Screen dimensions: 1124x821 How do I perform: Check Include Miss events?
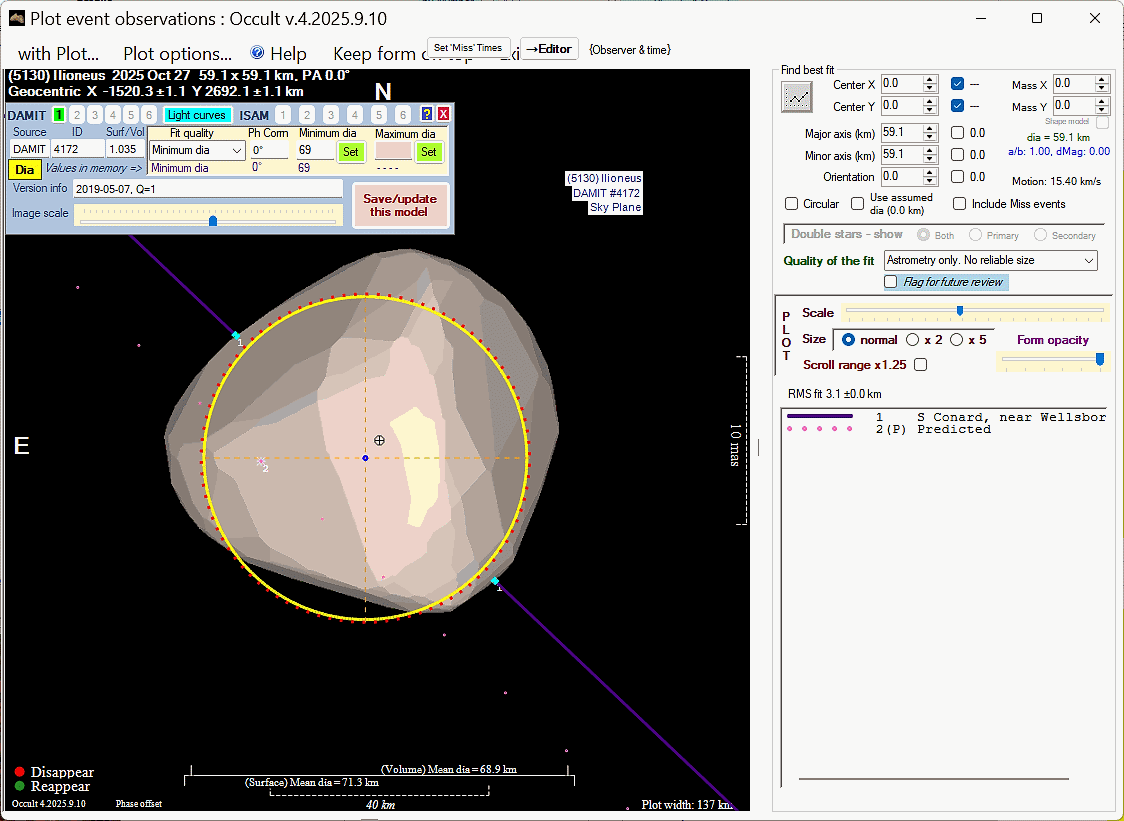pos(960,204)
